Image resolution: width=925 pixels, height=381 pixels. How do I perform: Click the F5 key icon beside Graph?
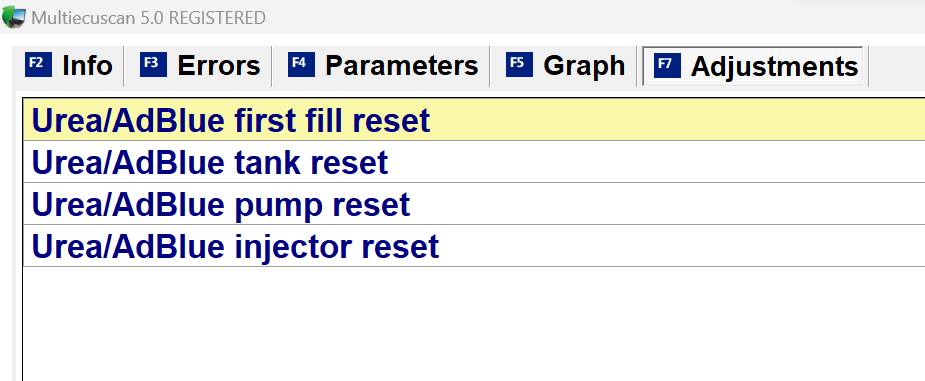click(x=519, y=64)
